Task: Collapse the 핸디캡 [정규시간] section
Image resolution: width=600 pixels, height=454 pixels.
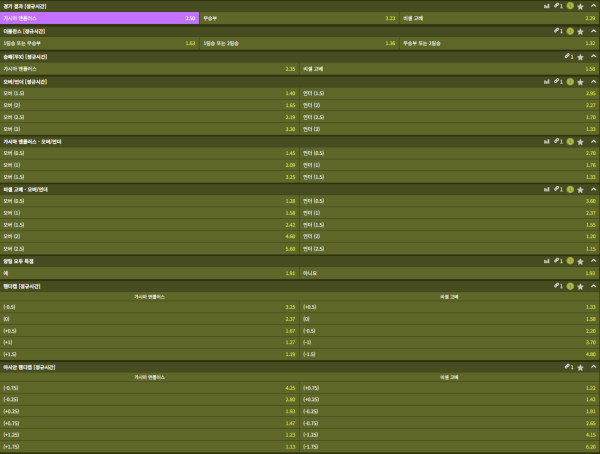Action: [x=592, y=285]
